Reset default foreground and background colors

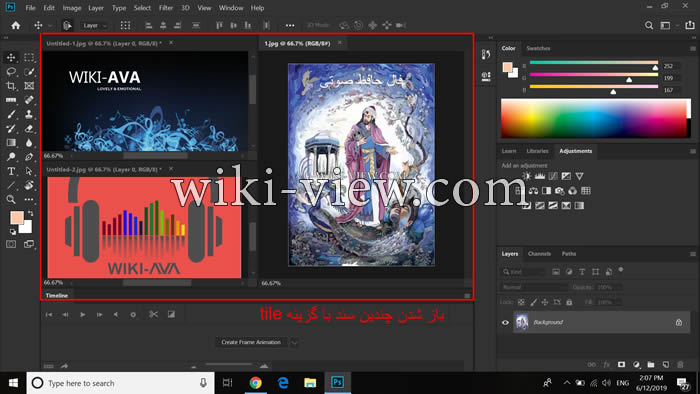[12, 232]
